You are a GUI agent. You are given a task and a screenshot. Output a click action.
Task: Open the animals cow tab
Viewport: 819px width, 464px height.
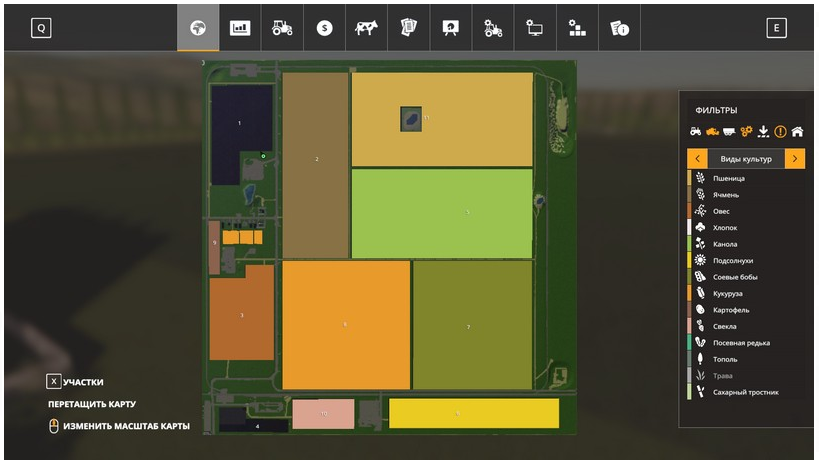tap(366, 28)
